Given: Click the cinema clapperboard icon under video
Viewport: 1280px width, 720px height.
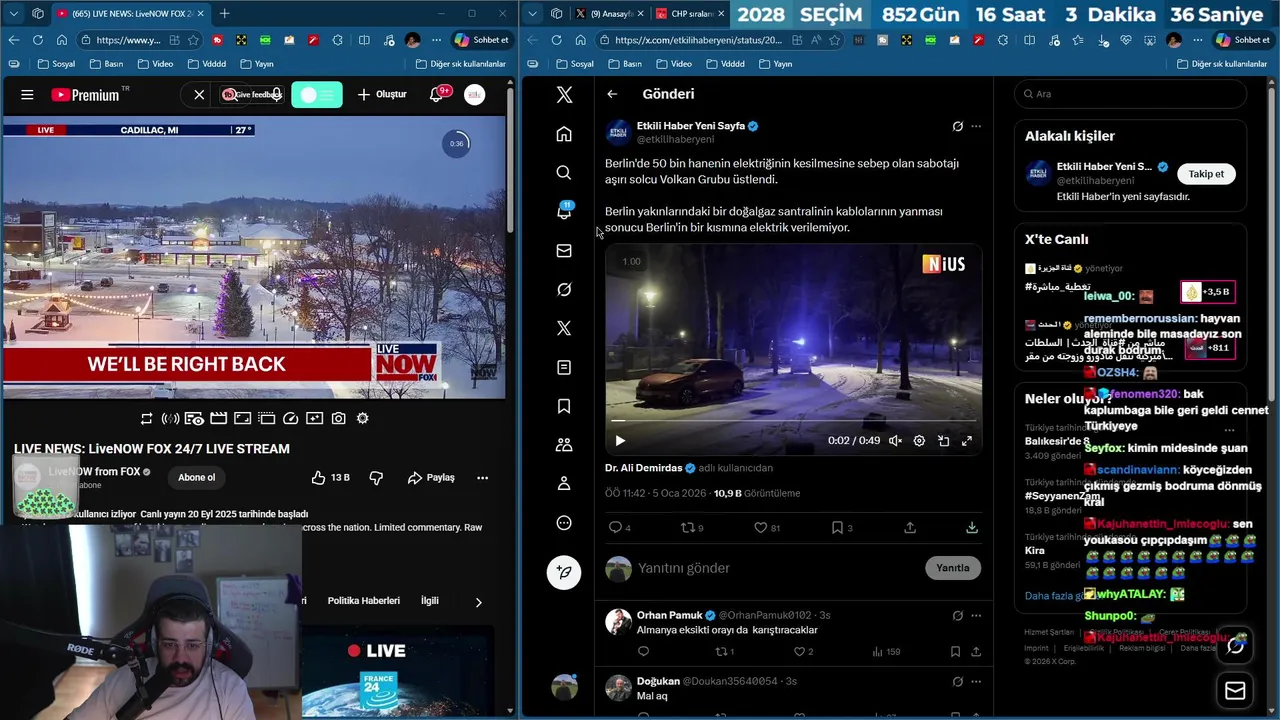Looking at the screenshot, I should click(218, 419).
